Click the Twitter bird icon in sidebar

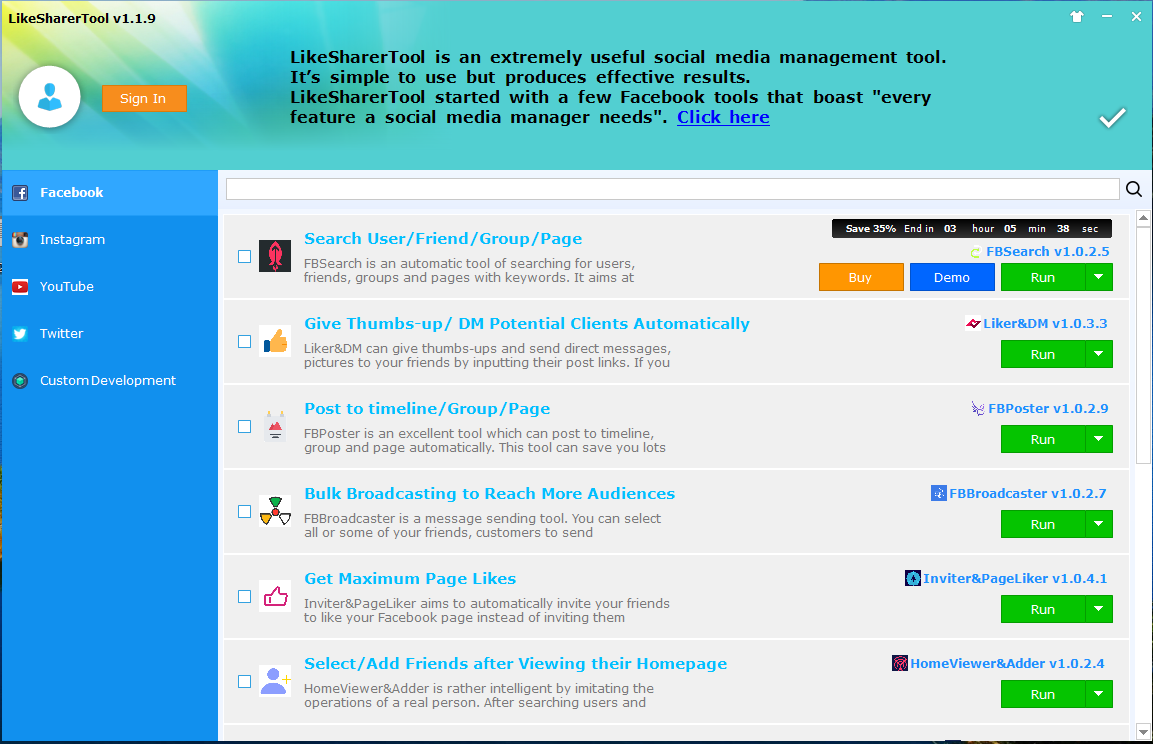(x=20, y=334)
